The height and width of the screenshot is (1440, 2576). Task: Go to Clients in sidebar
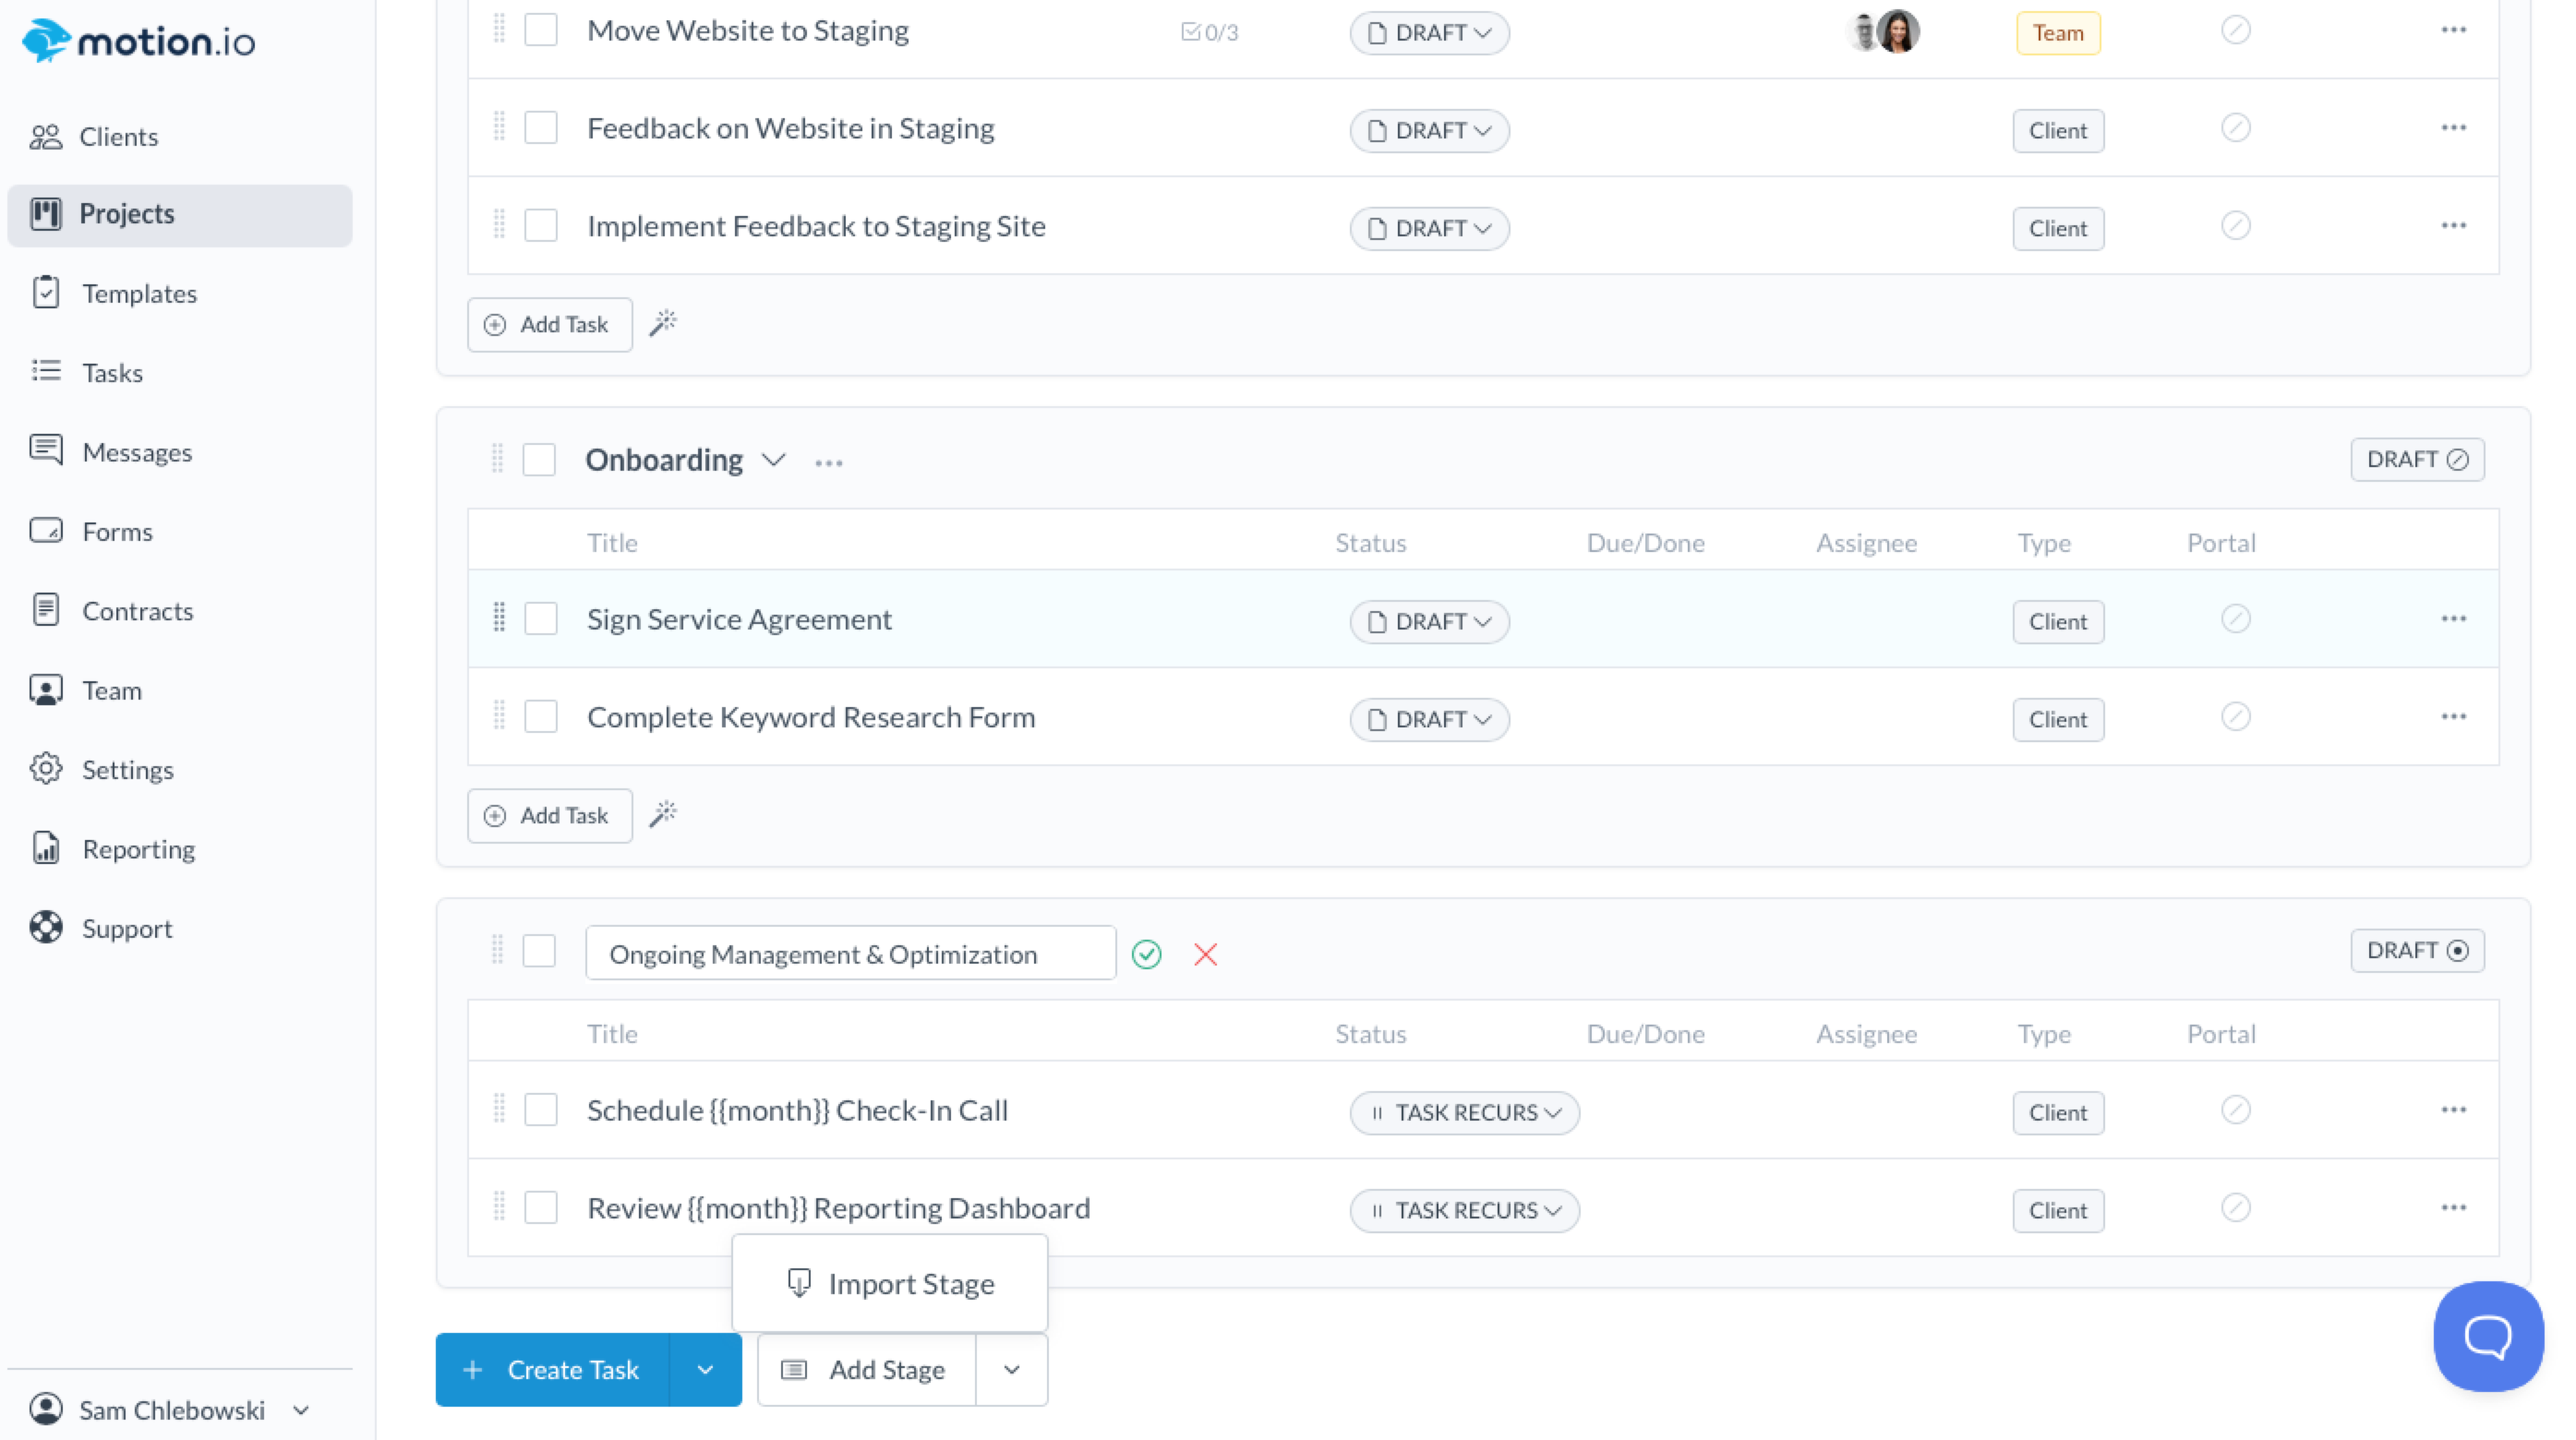tap(180, 136)
